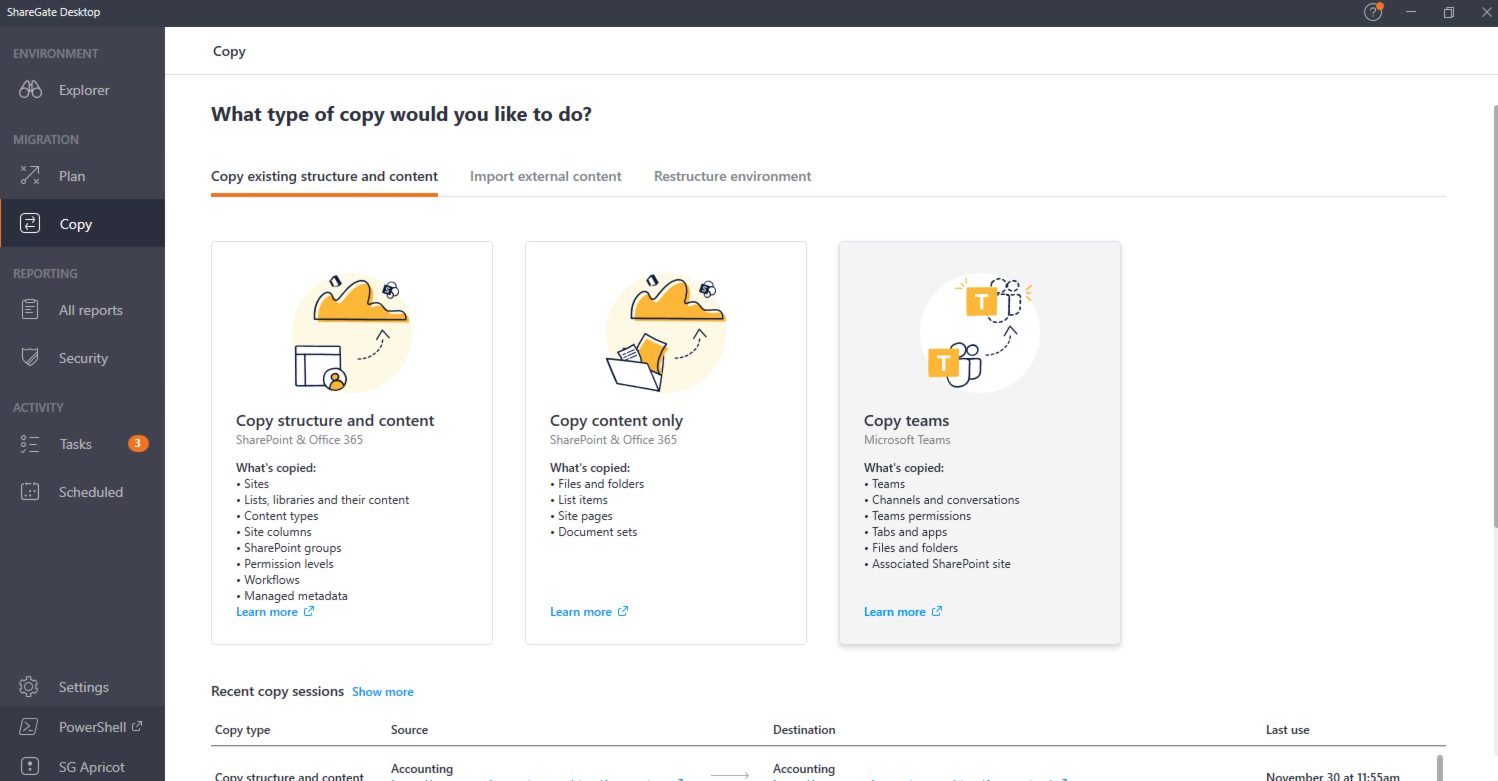Click the recent sessions table scrollbar
This screenshot has height=781, width=1498.
[x=1440, y=767]
